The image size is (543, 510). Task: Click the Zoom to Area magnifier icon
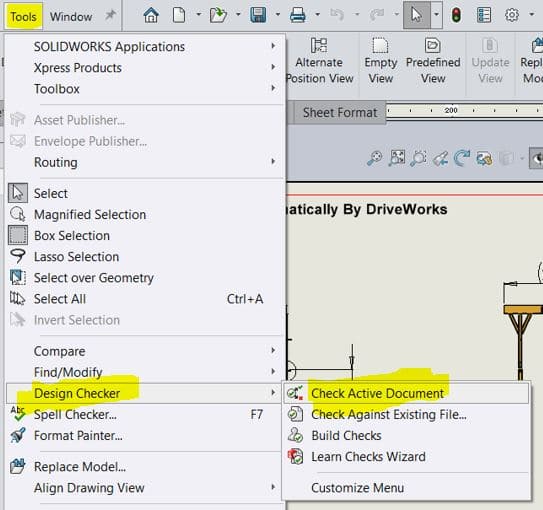point(418,159)
